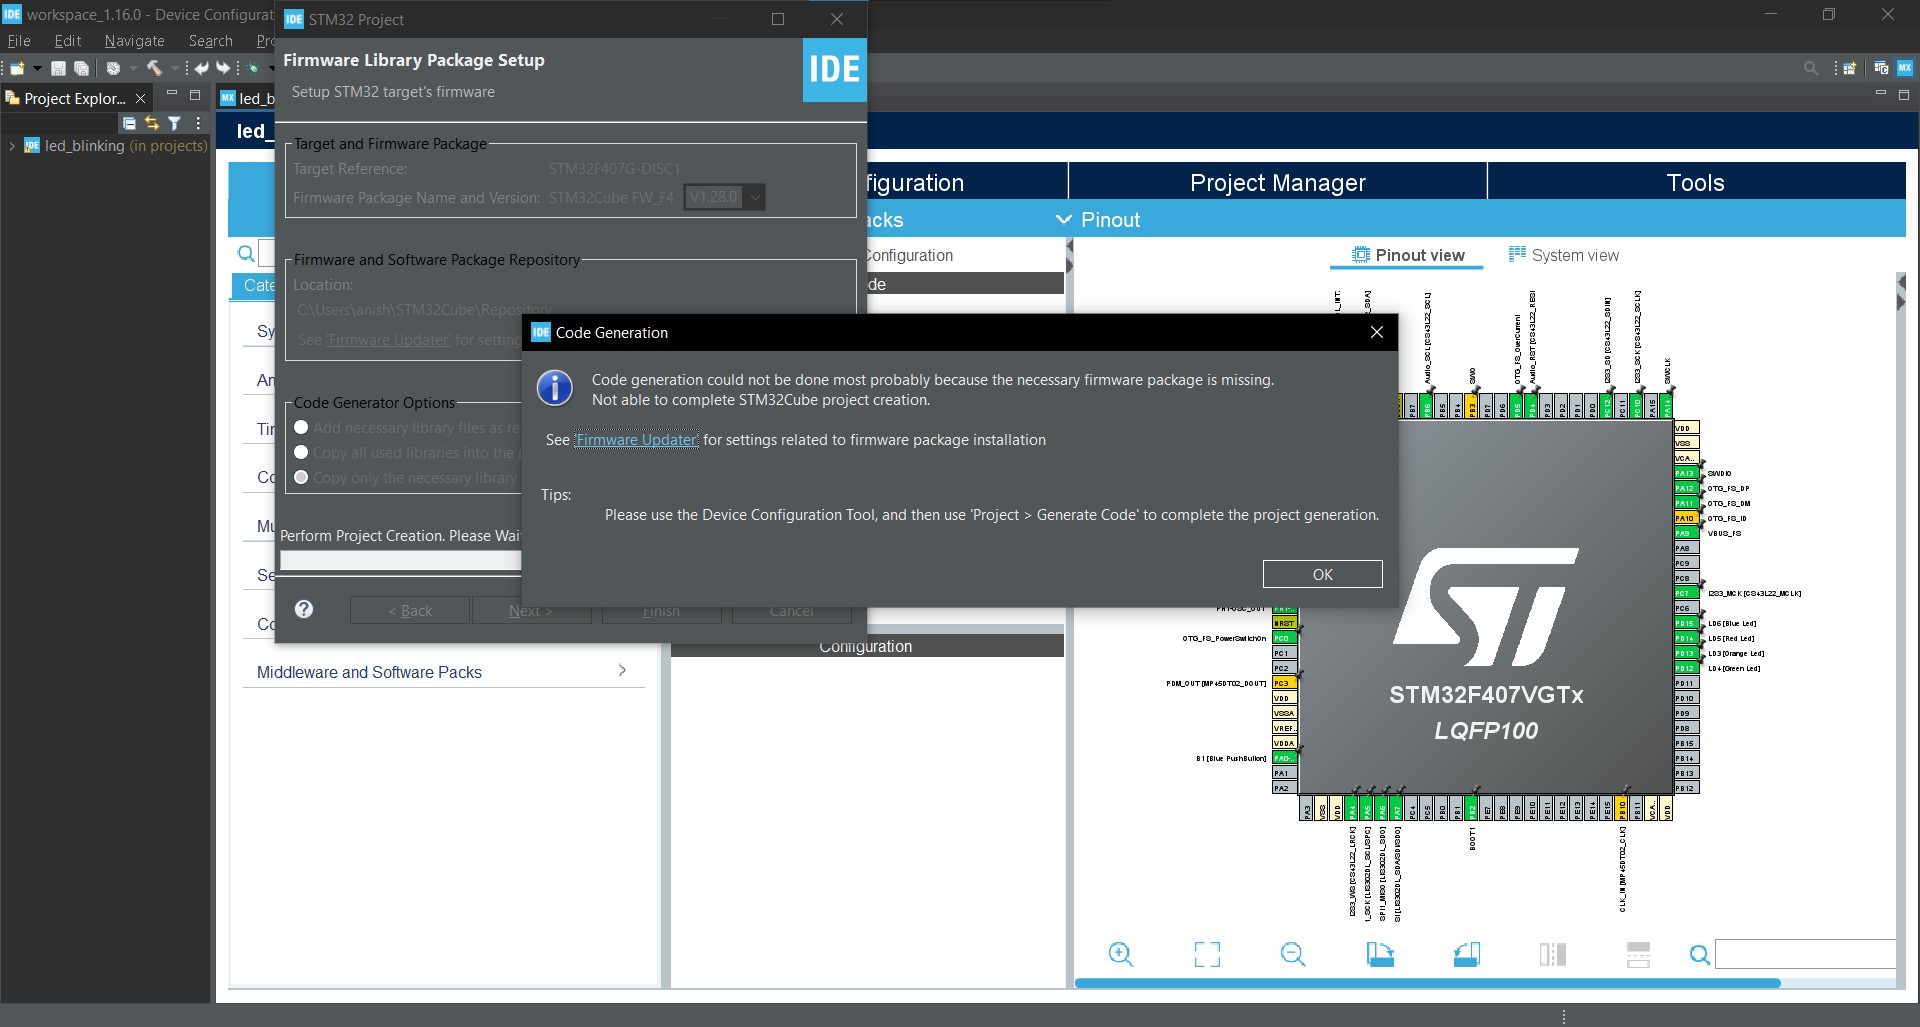Rotate the chip counterclockwise via its icon

click(x=1467, y=954)
